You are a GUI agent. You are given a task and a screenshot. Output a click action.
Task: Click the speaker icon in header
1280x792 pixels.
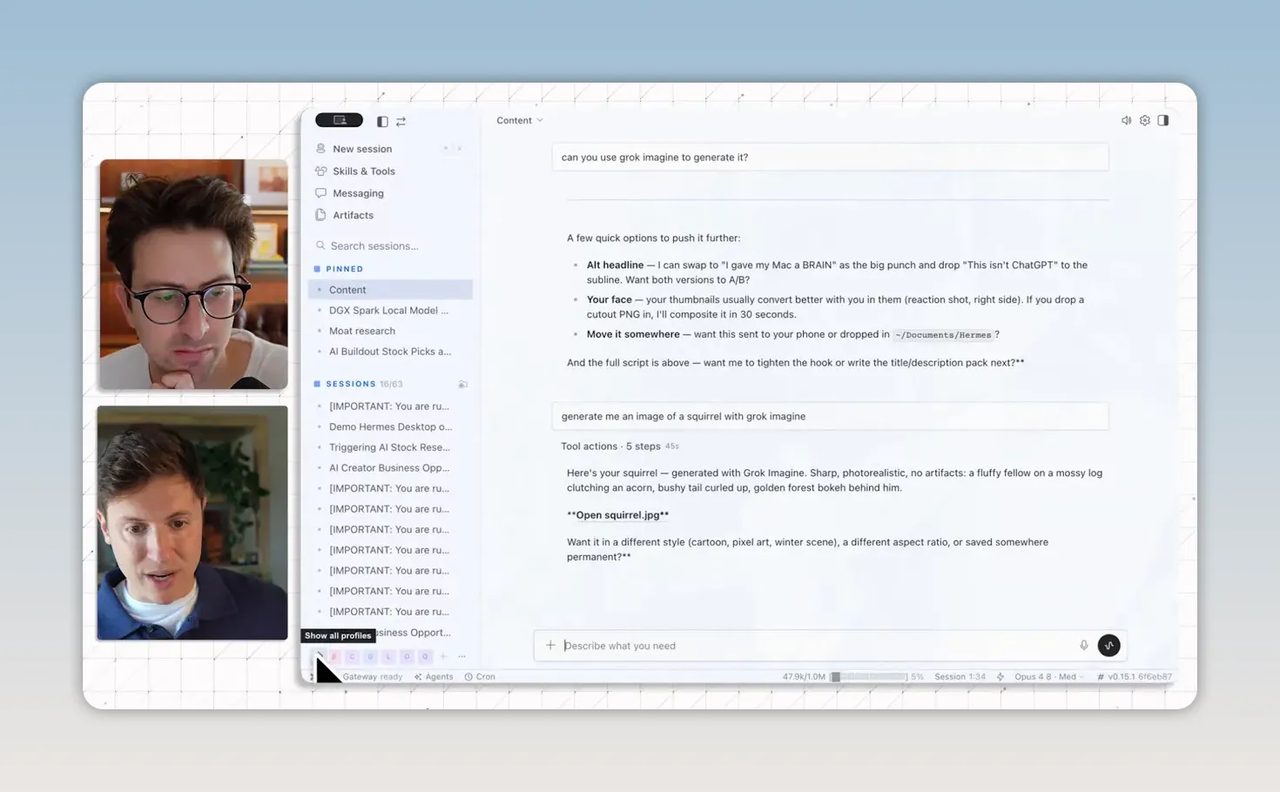pos(1127,120)
